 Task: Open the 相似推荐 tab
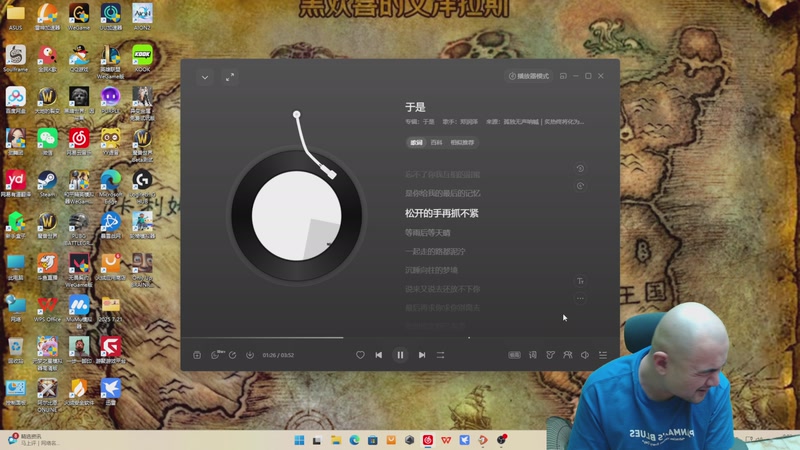click(x=462, y=142)
